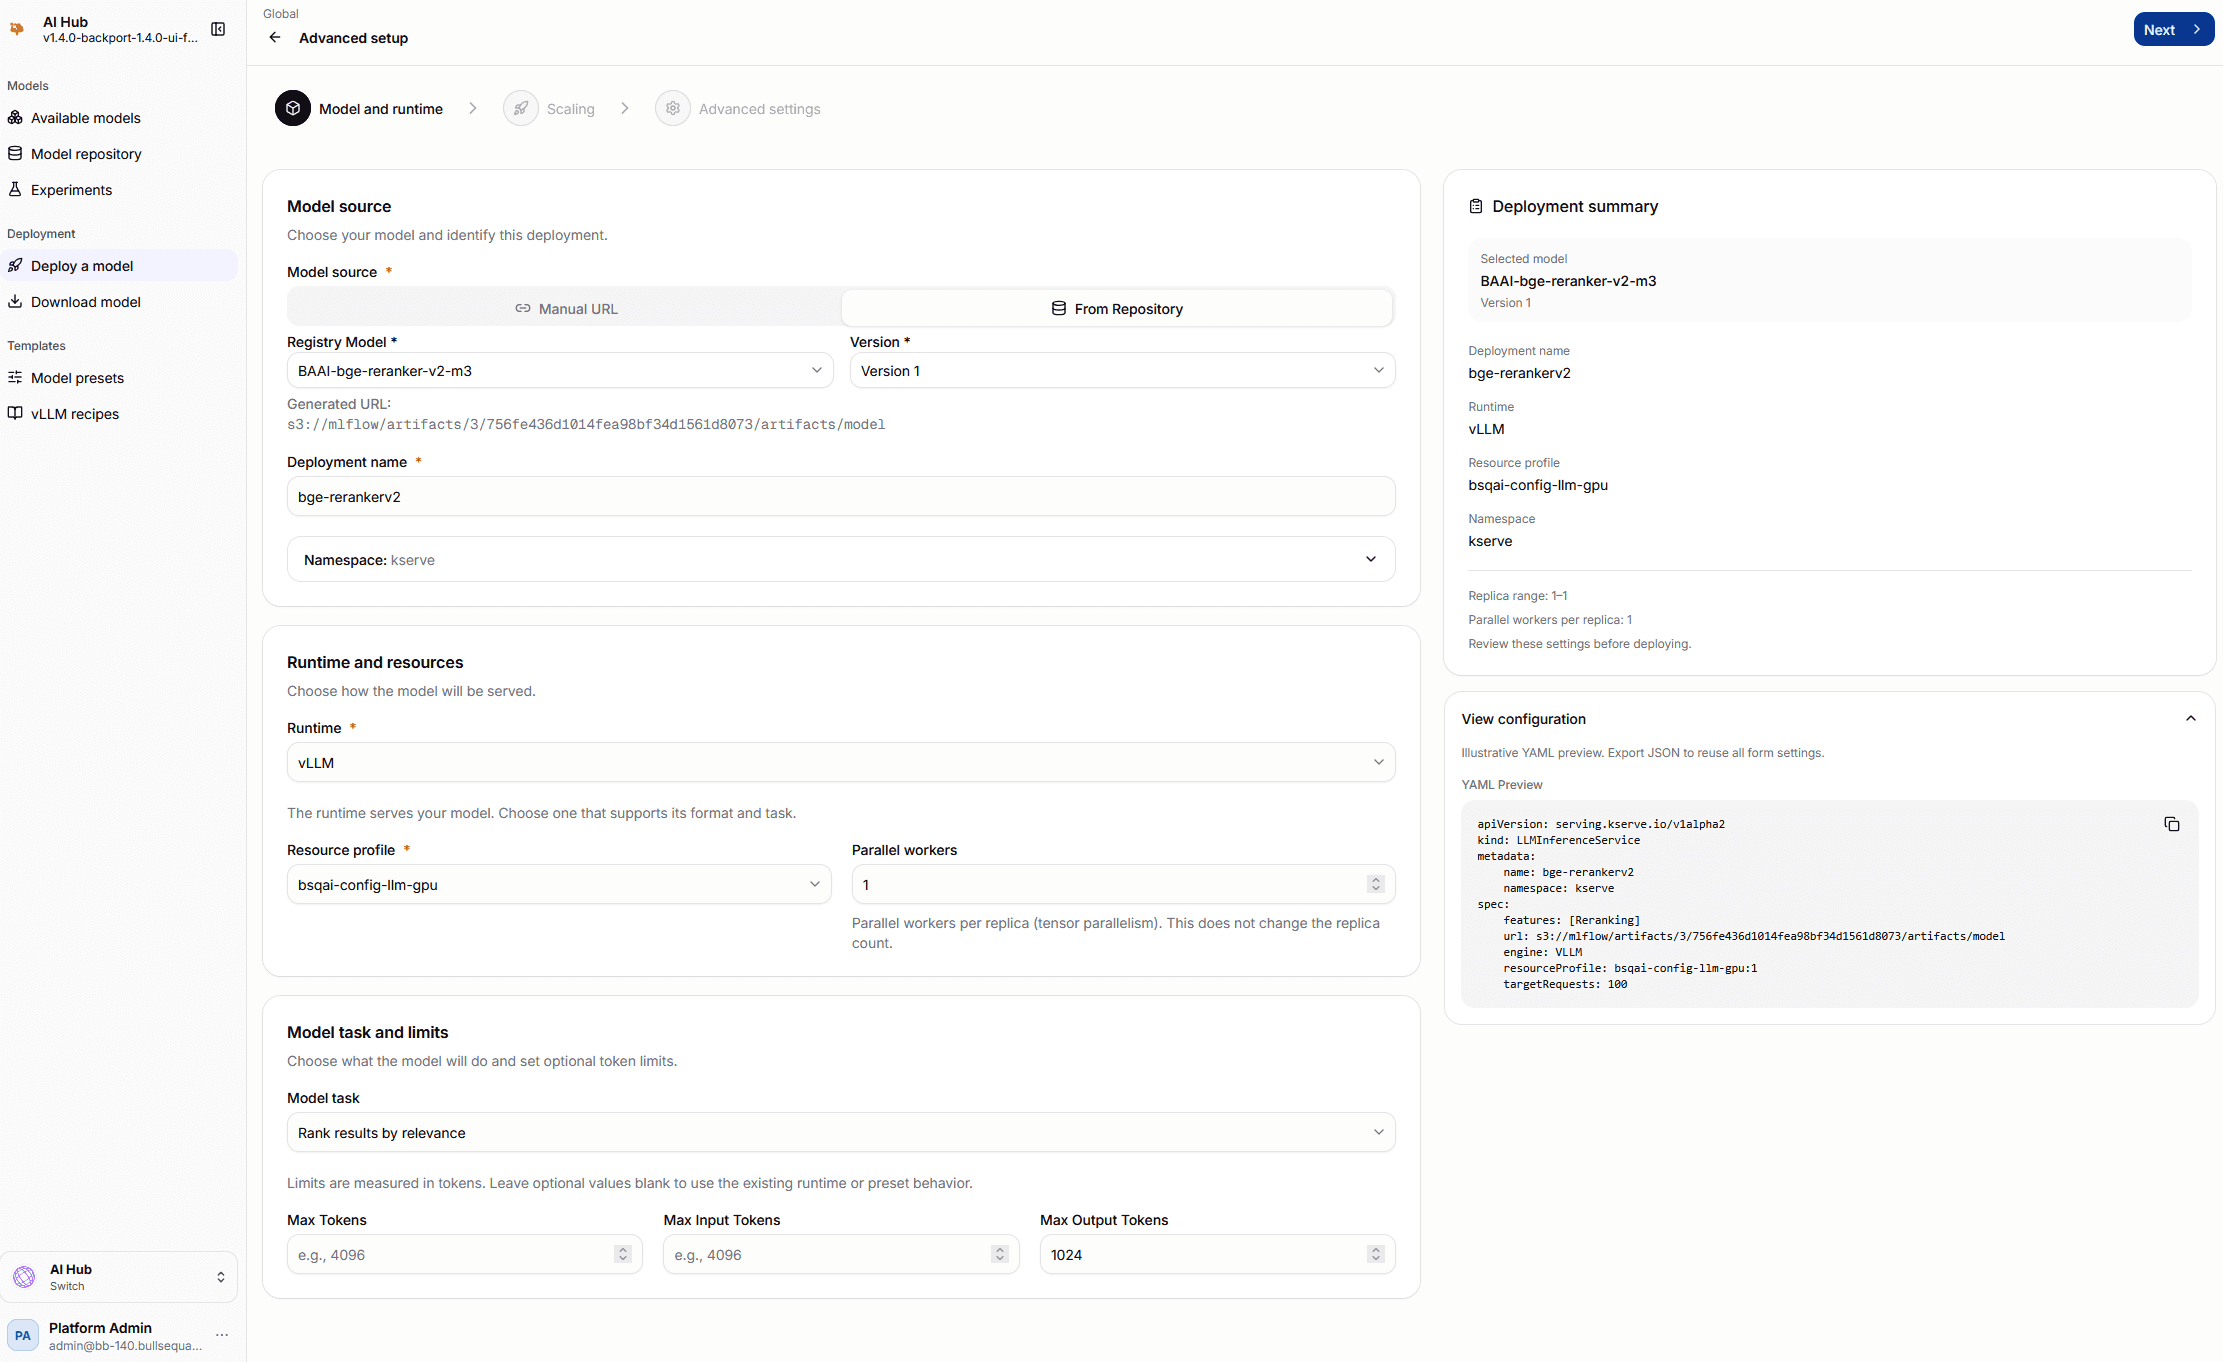Viewport: 2223px width, 1362px height.
Task: Open the Resource profile dropdown
Action: 559,884
